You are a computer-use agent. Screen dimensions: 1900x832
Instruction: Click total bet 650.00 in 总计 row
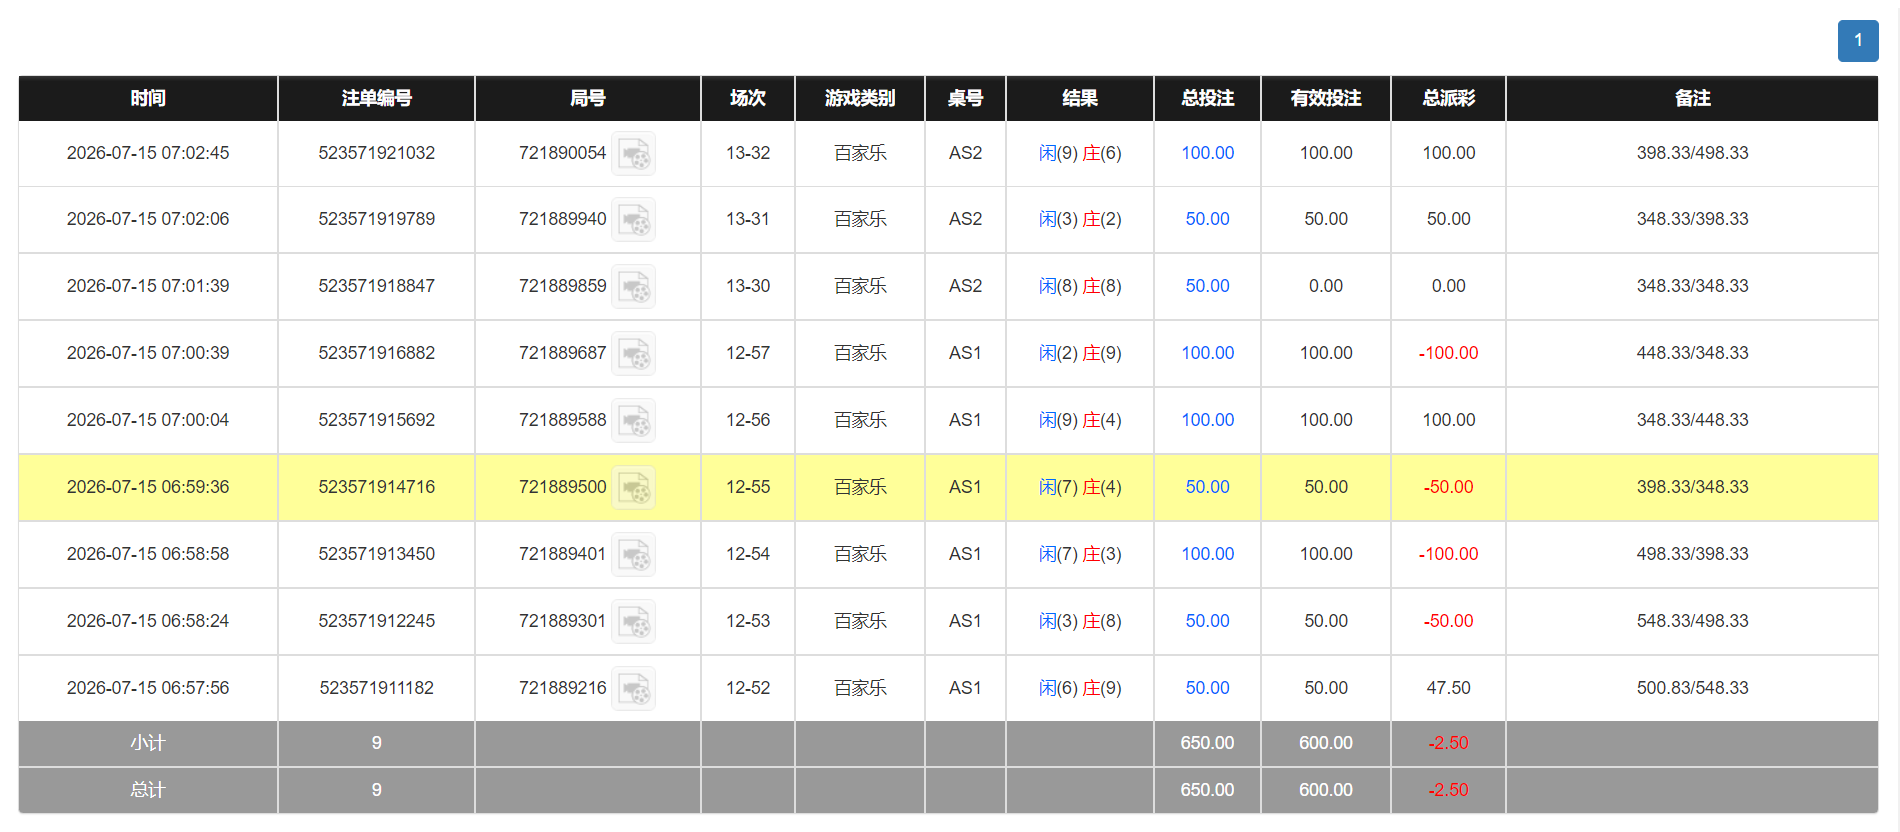pyautogui.click(x=1207, y=790)
